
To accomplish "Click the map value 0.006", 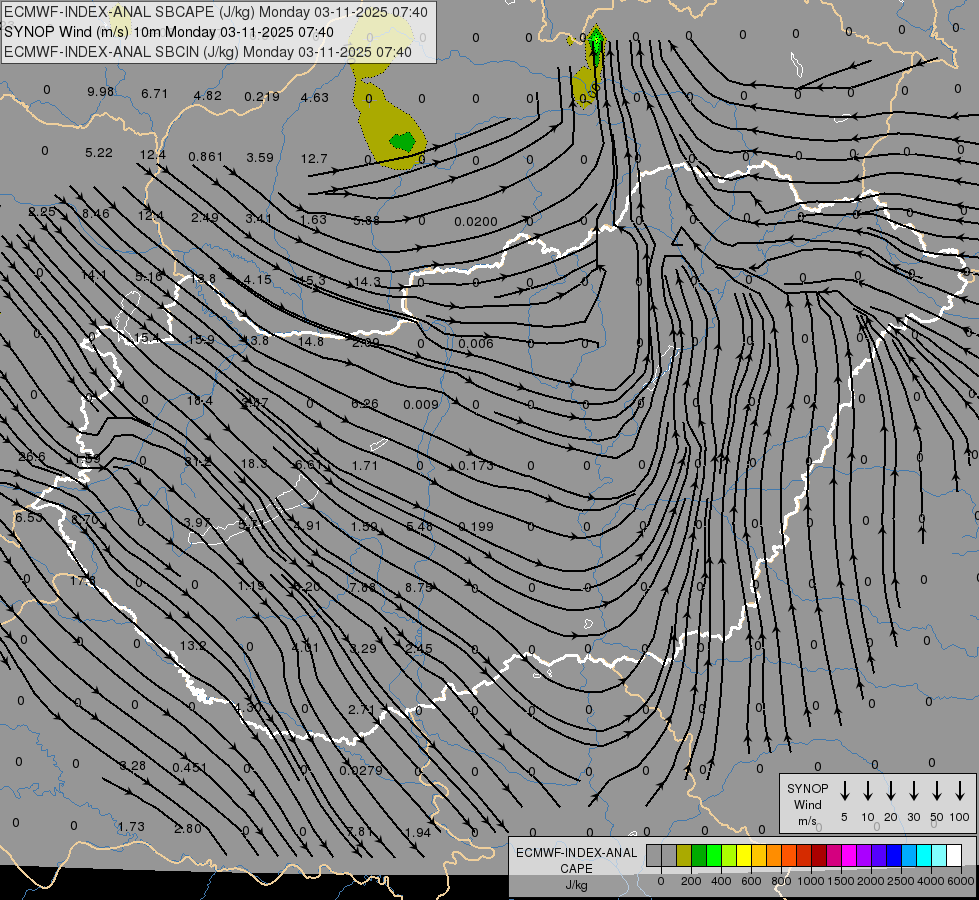I will coord(476,344).
